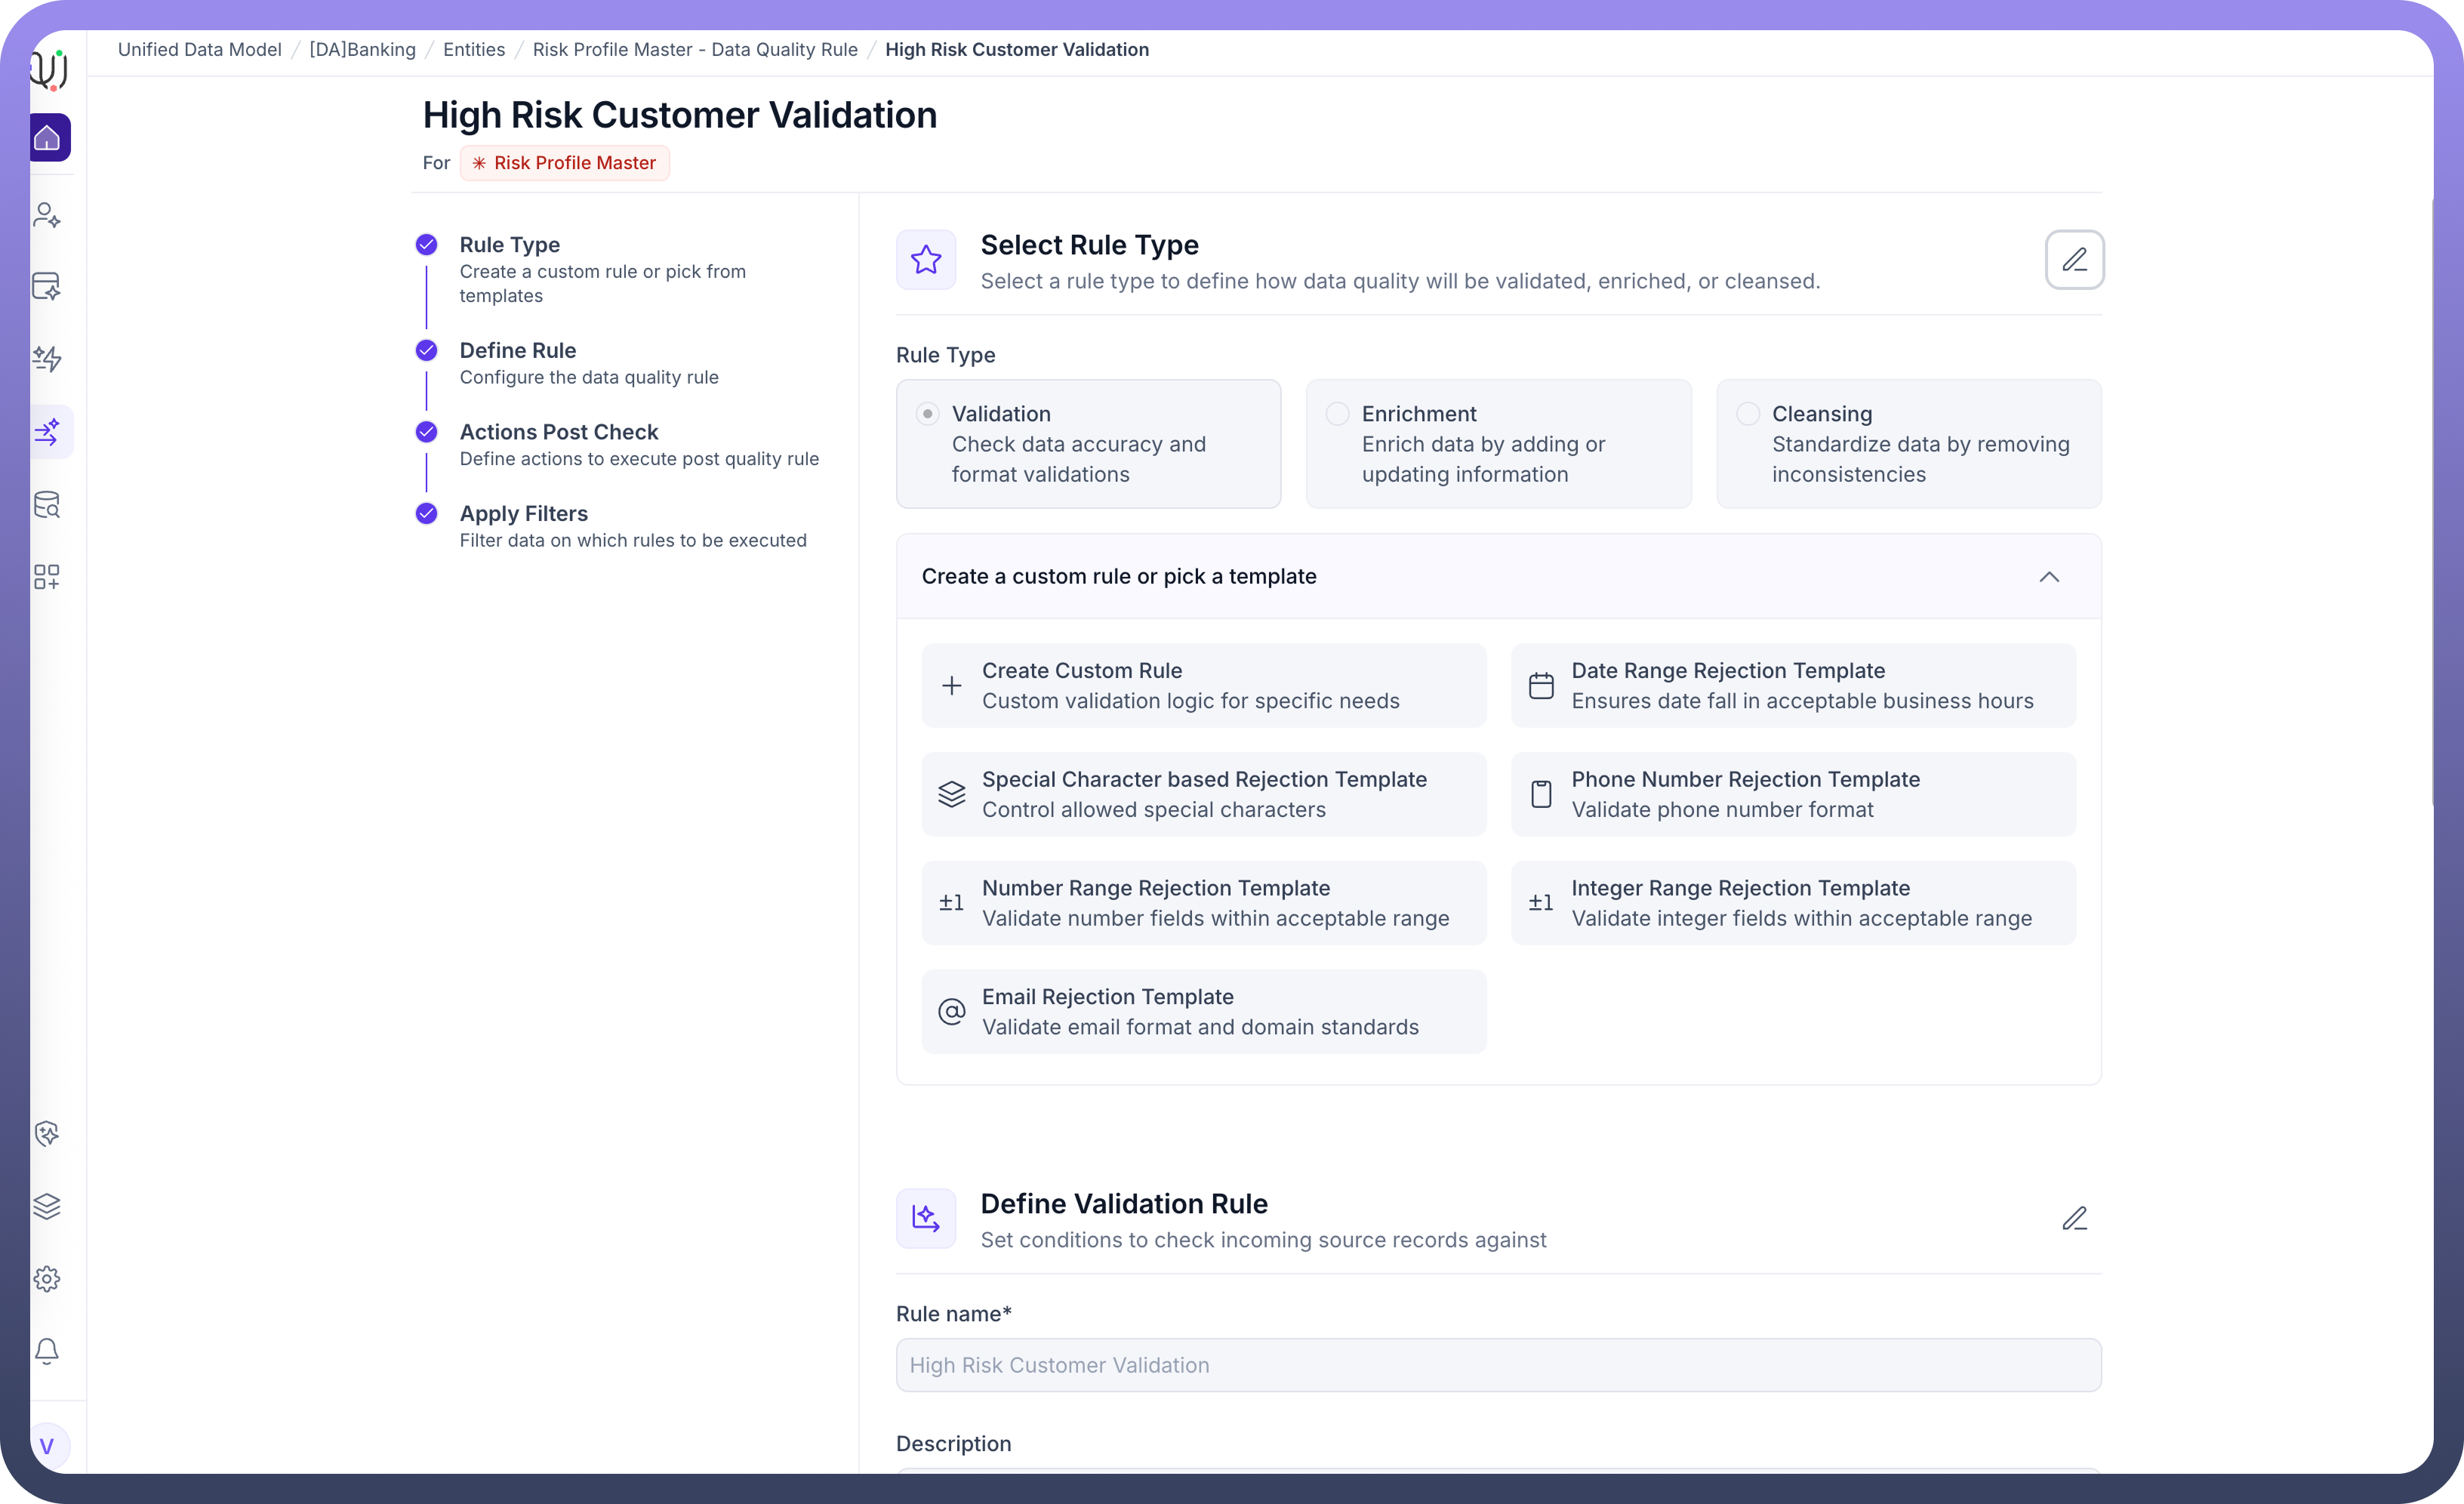This screenshot has height=1504, width=2464.
Task: Open [DA]Banking breadcrumb link
Action: 362,50
